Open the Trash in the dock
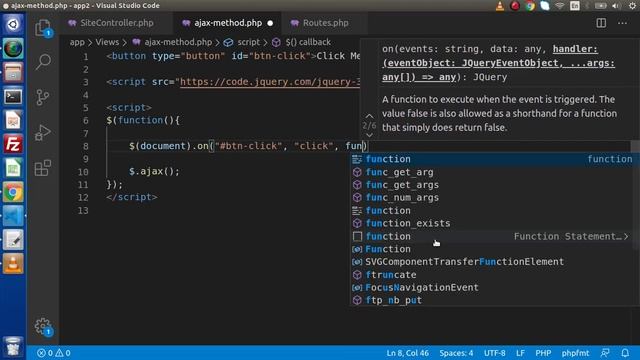 click(x=13, y=346)
